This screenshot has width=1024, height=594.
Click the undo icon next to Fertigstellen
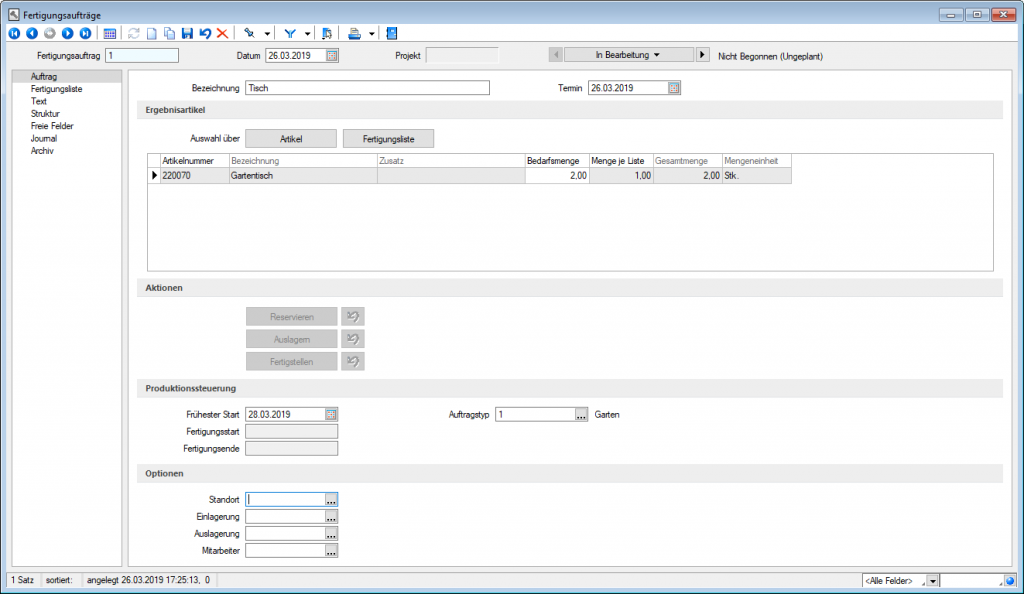click(353, 362)
